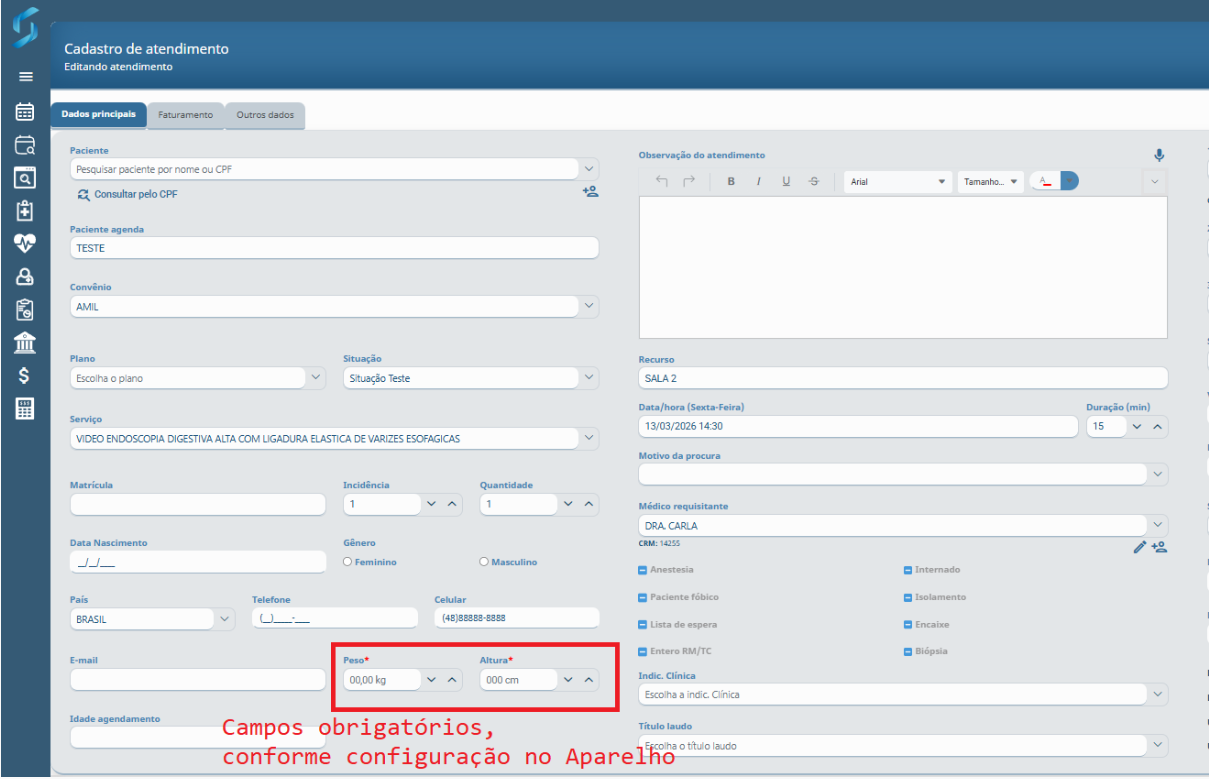Decrease the Peso value
Viewport: 1209px width, 779px height.
click(x=431, y=679)
